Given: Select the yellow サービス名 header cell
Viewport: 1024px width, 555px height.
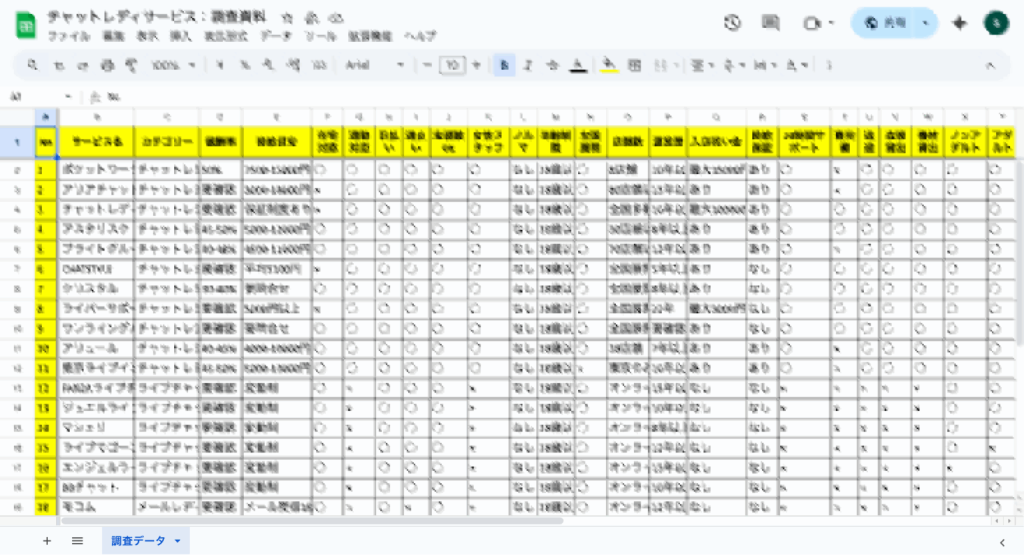Looking at the screenshot, I should [x=97, y=141].
